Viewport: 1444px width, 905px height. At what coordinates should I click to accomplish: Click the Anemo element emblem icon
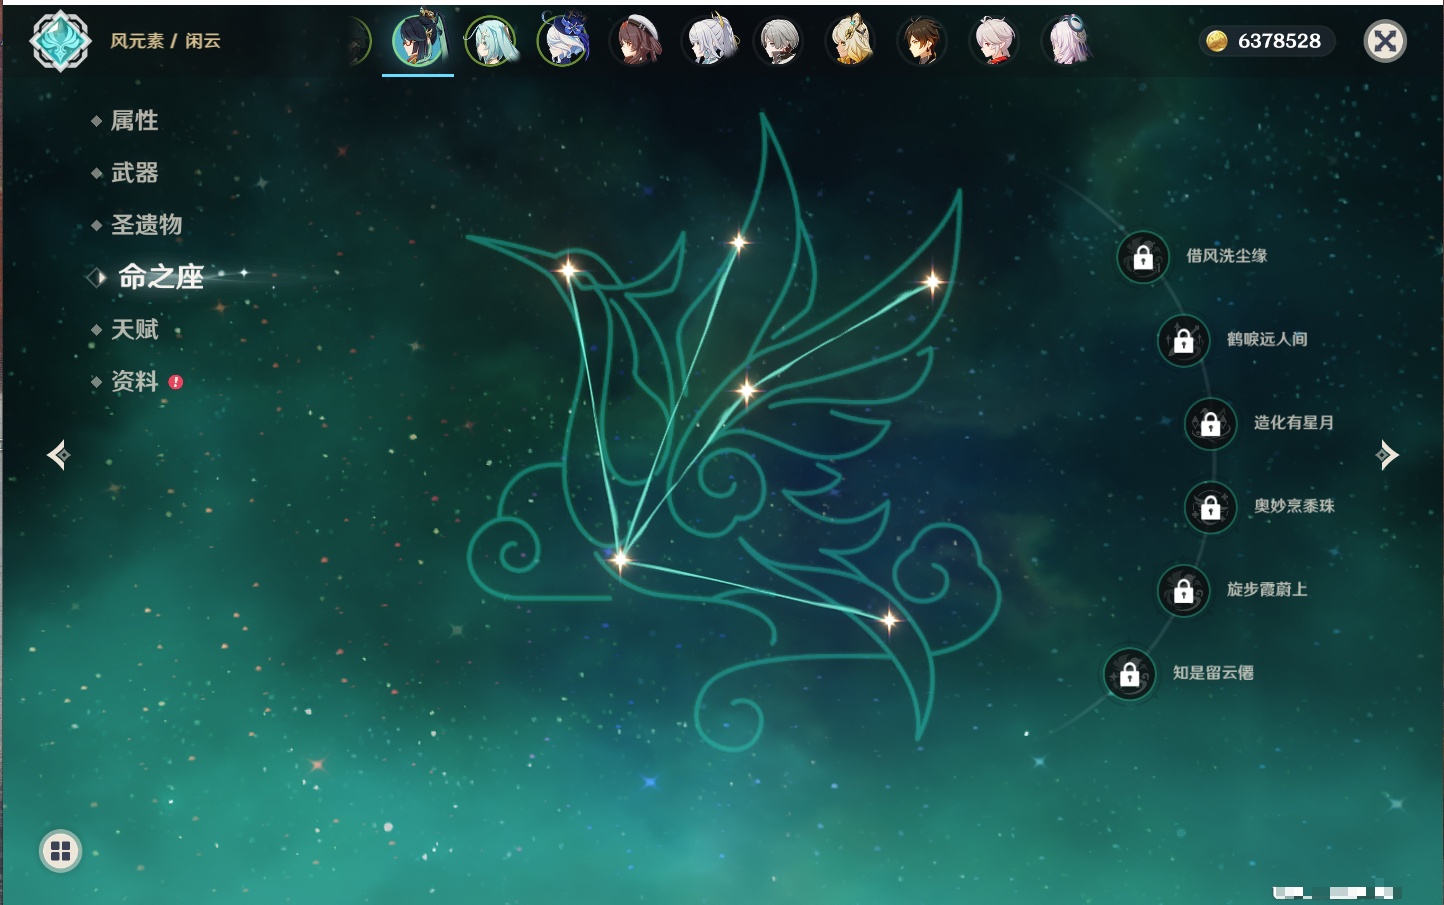tap(60, 41)
